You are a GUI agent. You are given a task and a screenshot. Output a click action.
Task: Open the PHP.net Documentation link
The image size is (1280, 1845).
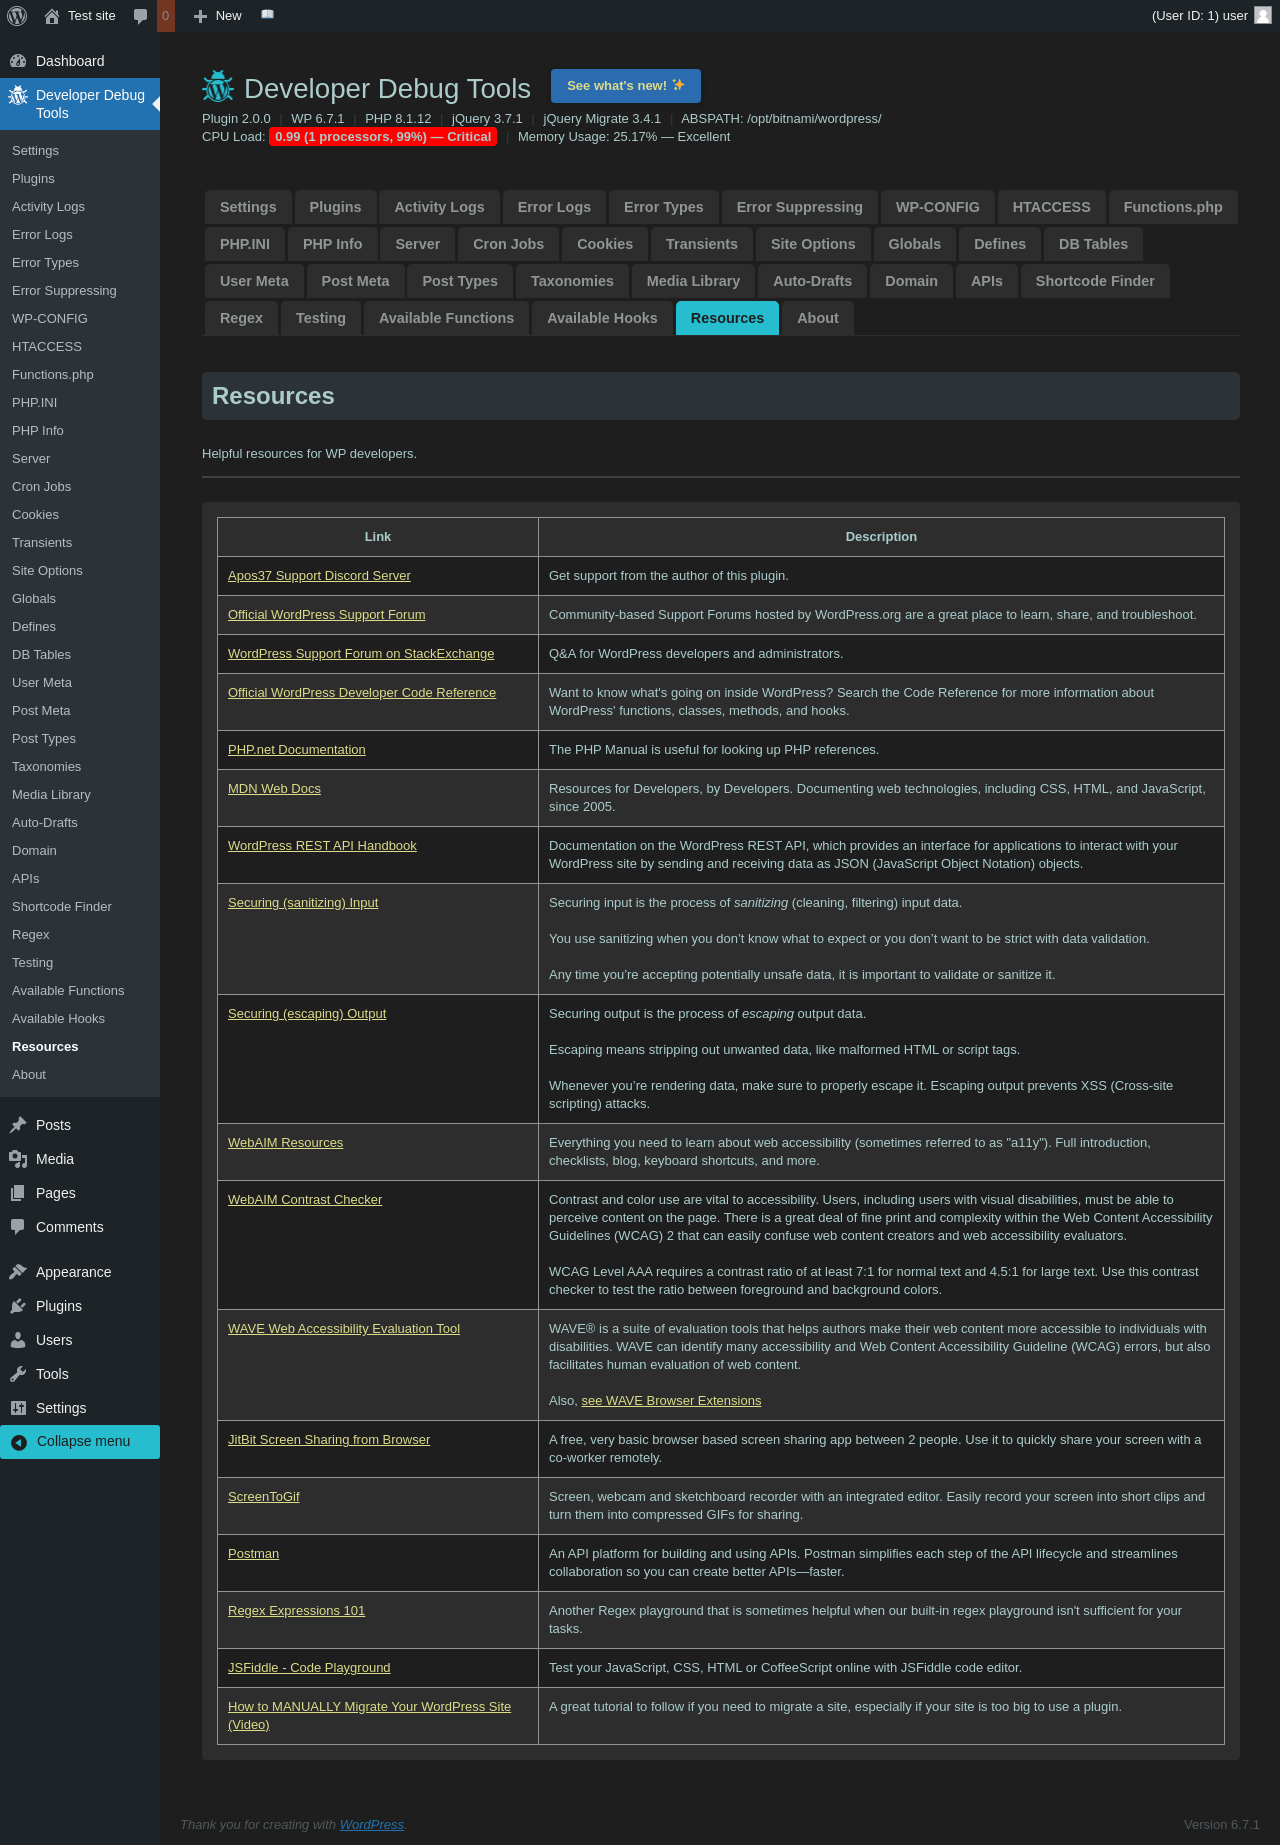[297, 750]
